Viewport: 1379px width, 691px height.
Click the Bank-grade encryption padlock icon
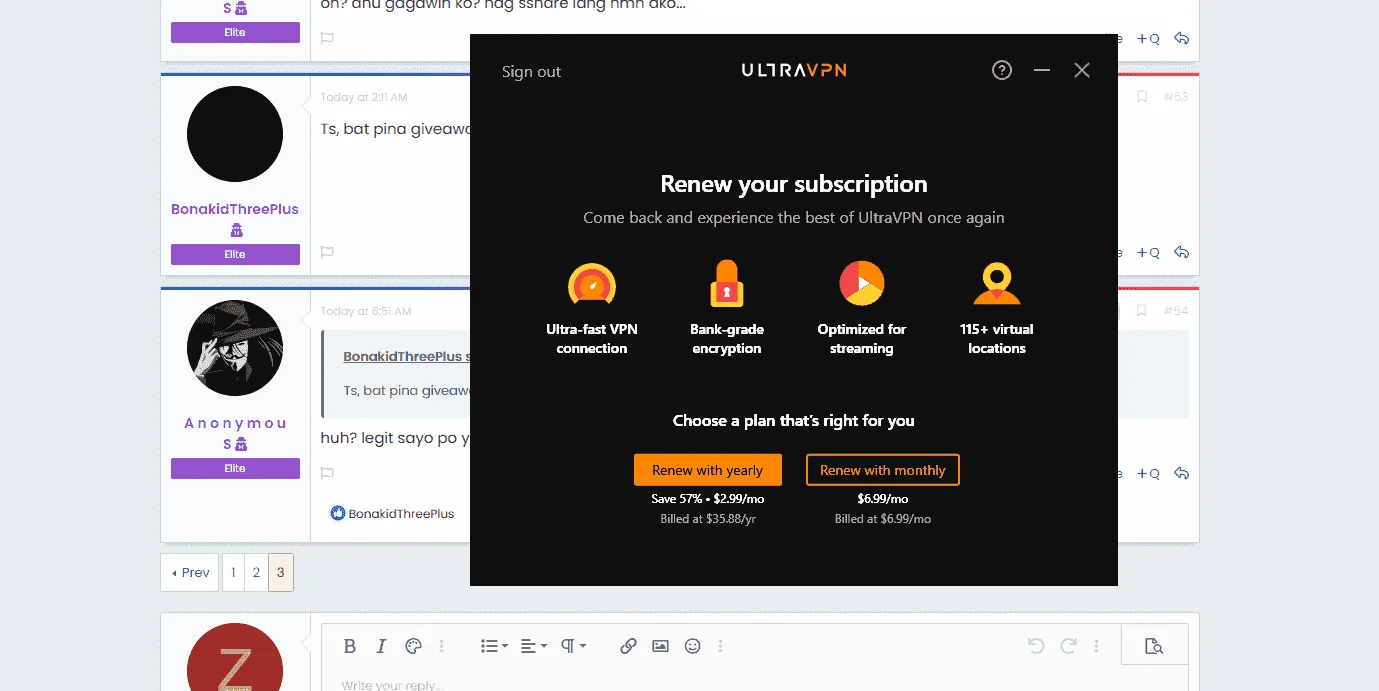point(727,284)
